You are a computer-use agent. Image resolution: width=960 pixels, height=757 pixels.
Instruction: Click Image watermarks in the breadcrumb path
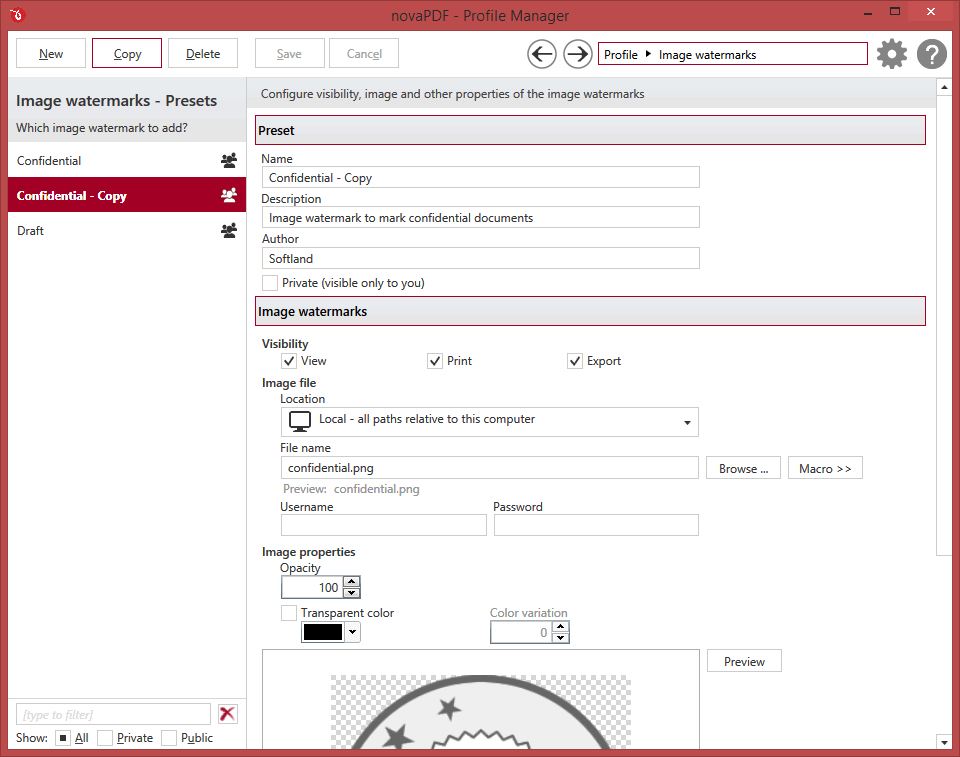point(707,55)
